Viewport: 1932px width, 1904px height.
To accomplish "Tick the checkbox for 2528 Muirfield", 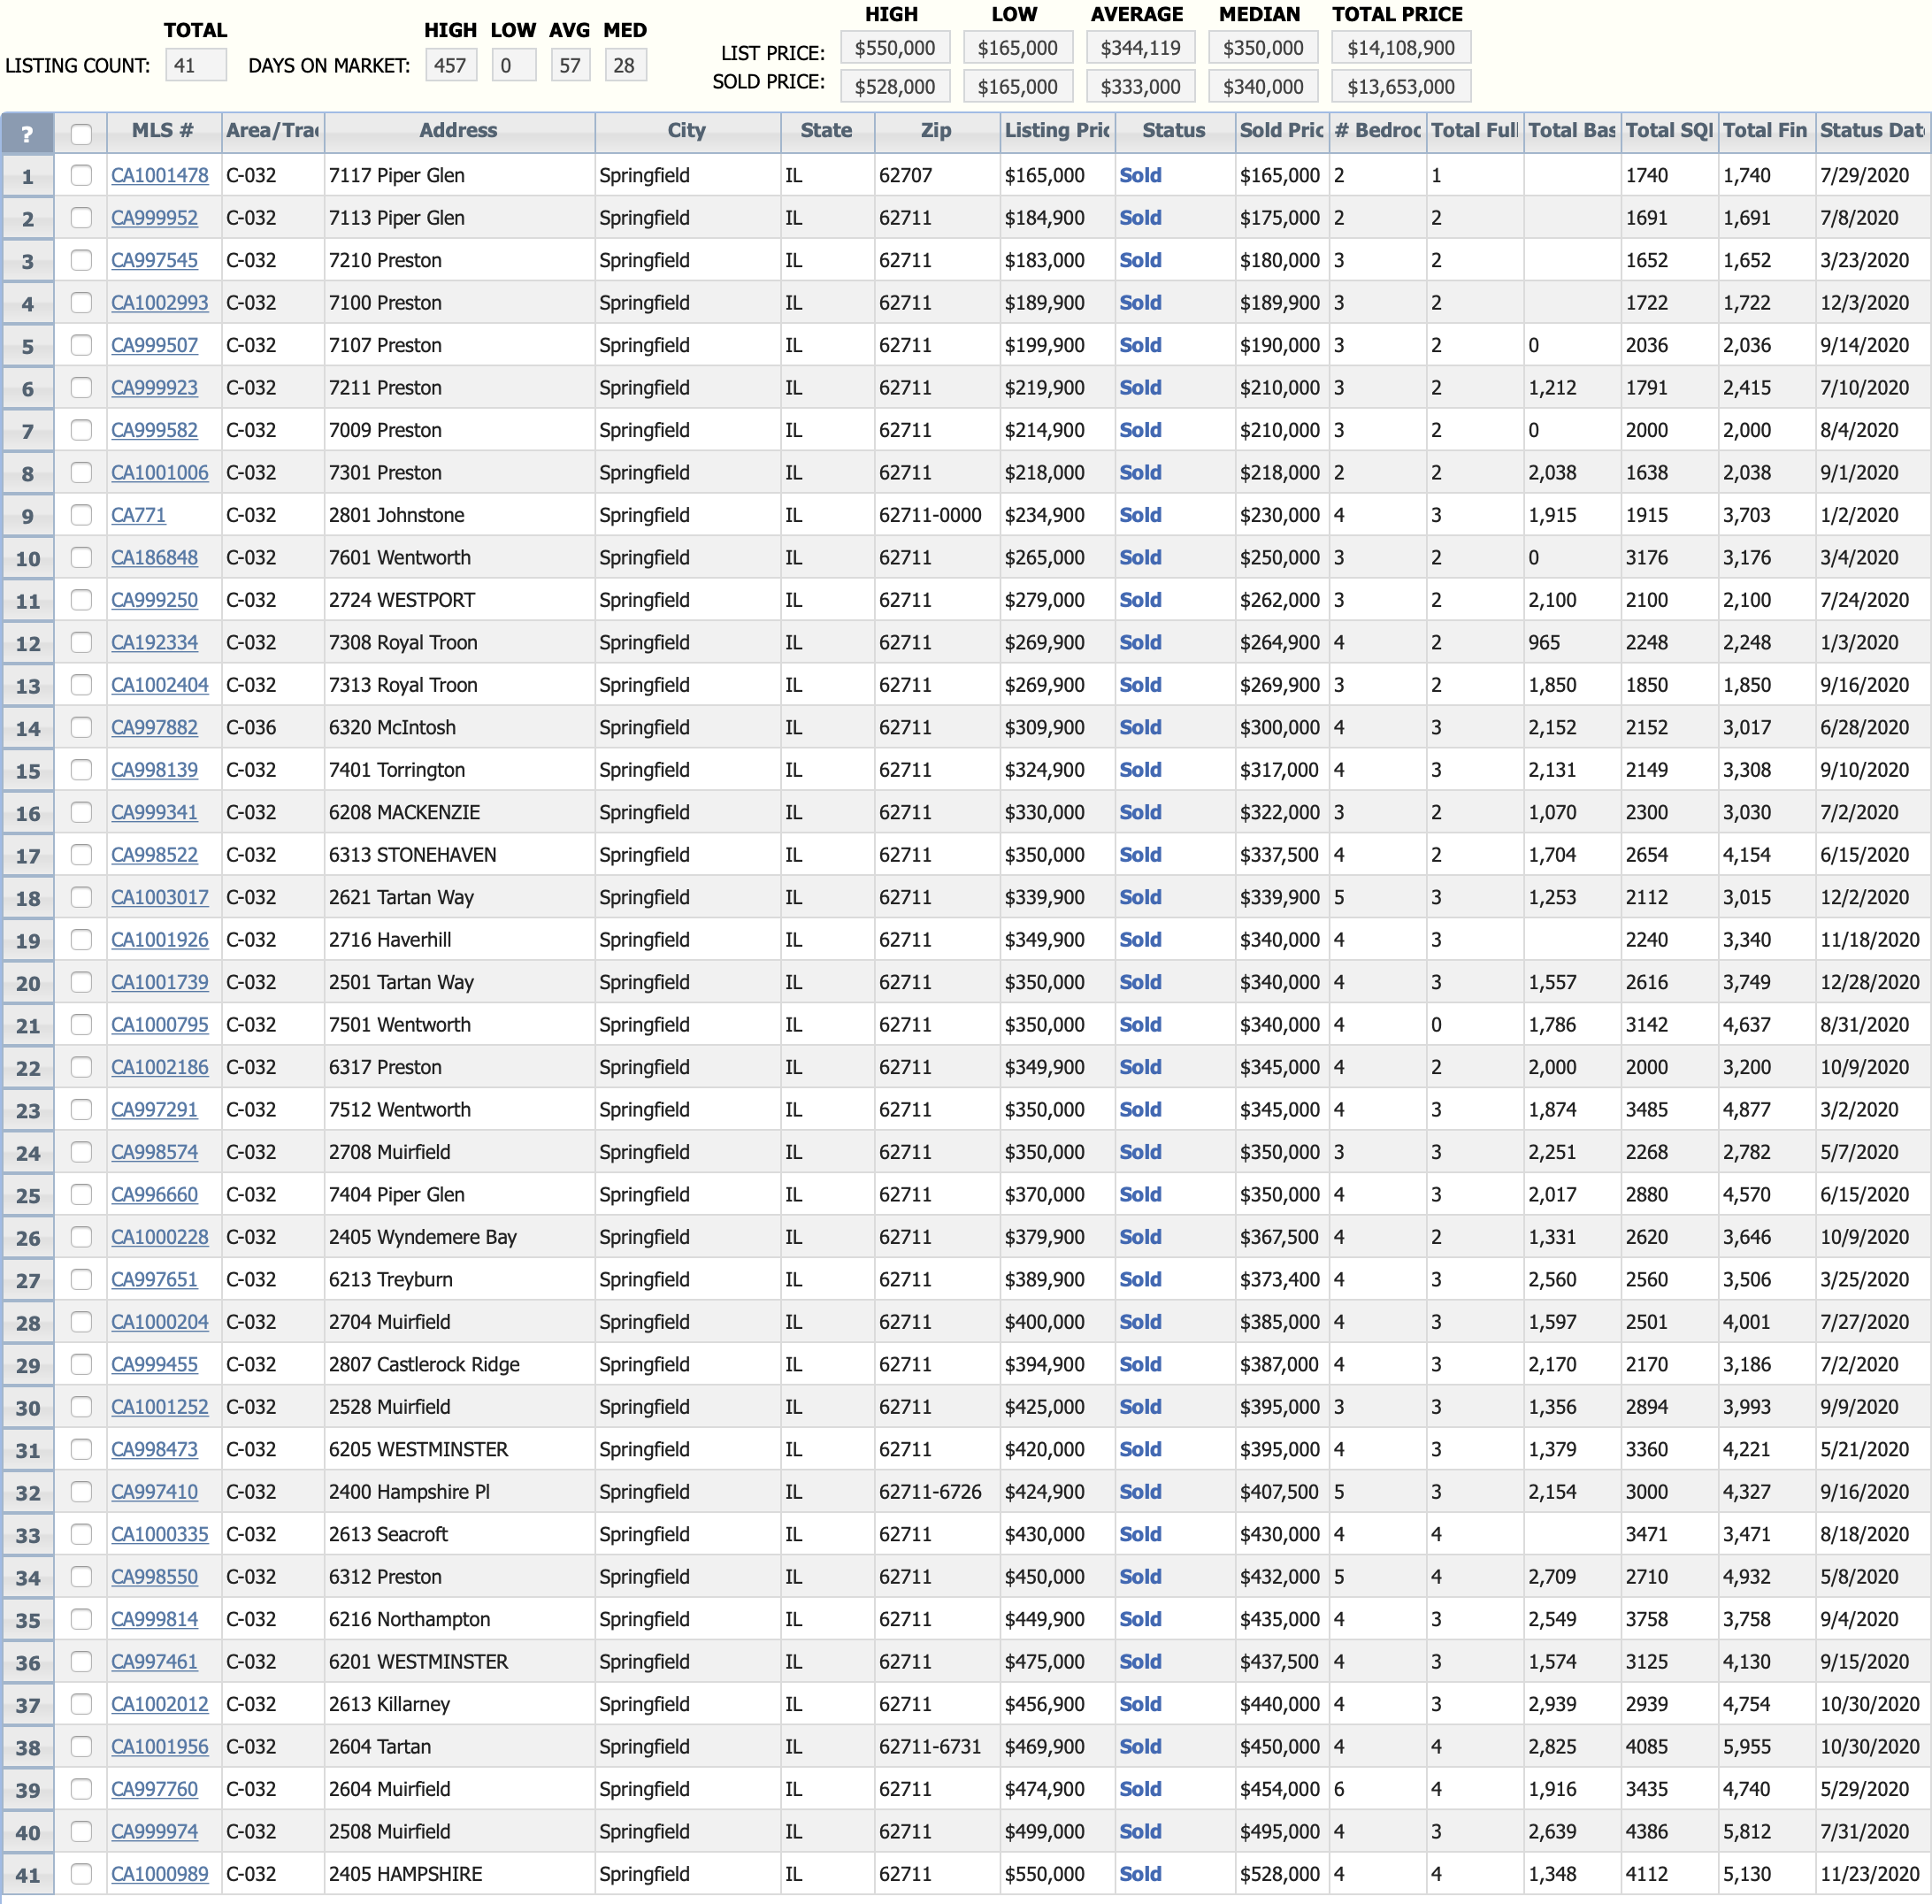I will (x=81, y=1407).
